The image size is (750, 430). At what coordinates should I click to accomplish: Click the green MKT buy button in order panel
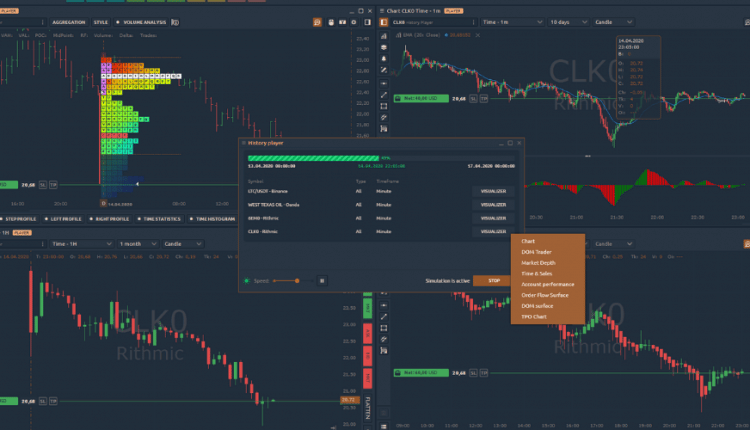367,308
